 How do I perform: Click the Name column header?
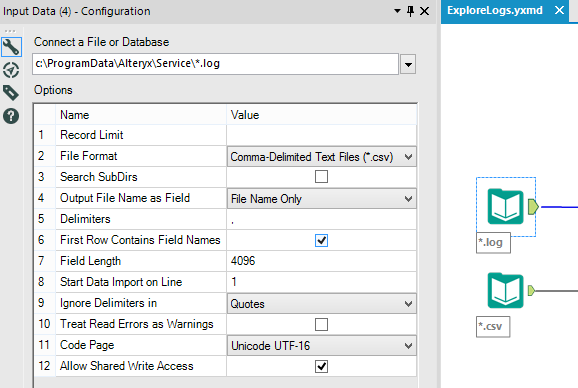(141, 115)
